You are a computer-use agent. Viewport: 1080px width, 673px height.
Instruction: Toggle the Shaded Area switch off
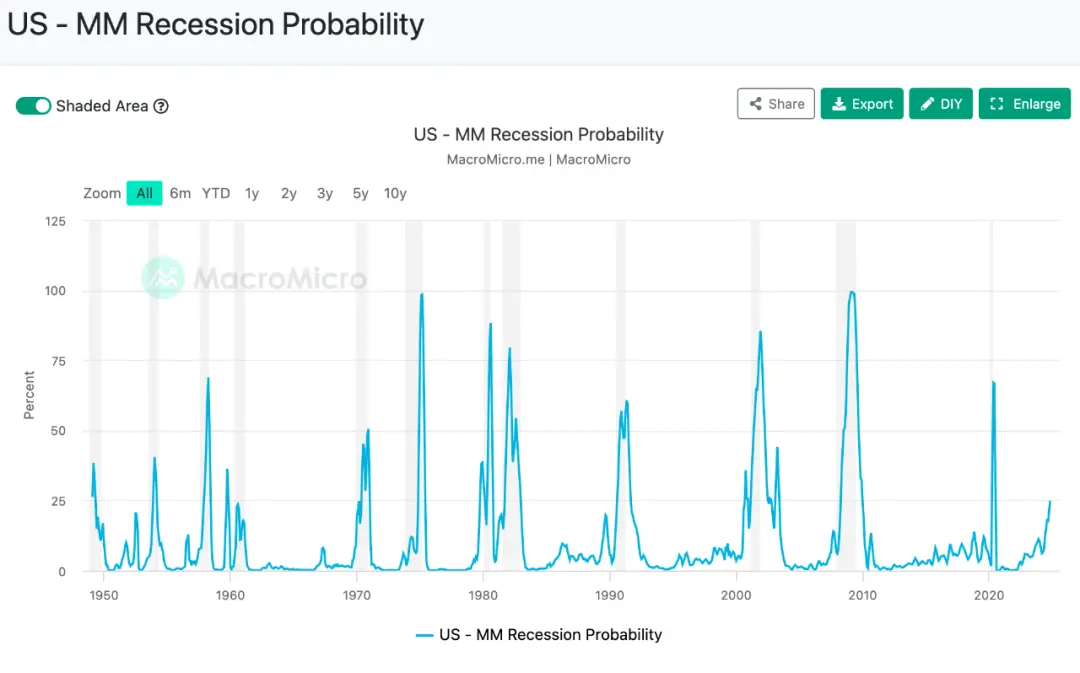click(33, 105)
